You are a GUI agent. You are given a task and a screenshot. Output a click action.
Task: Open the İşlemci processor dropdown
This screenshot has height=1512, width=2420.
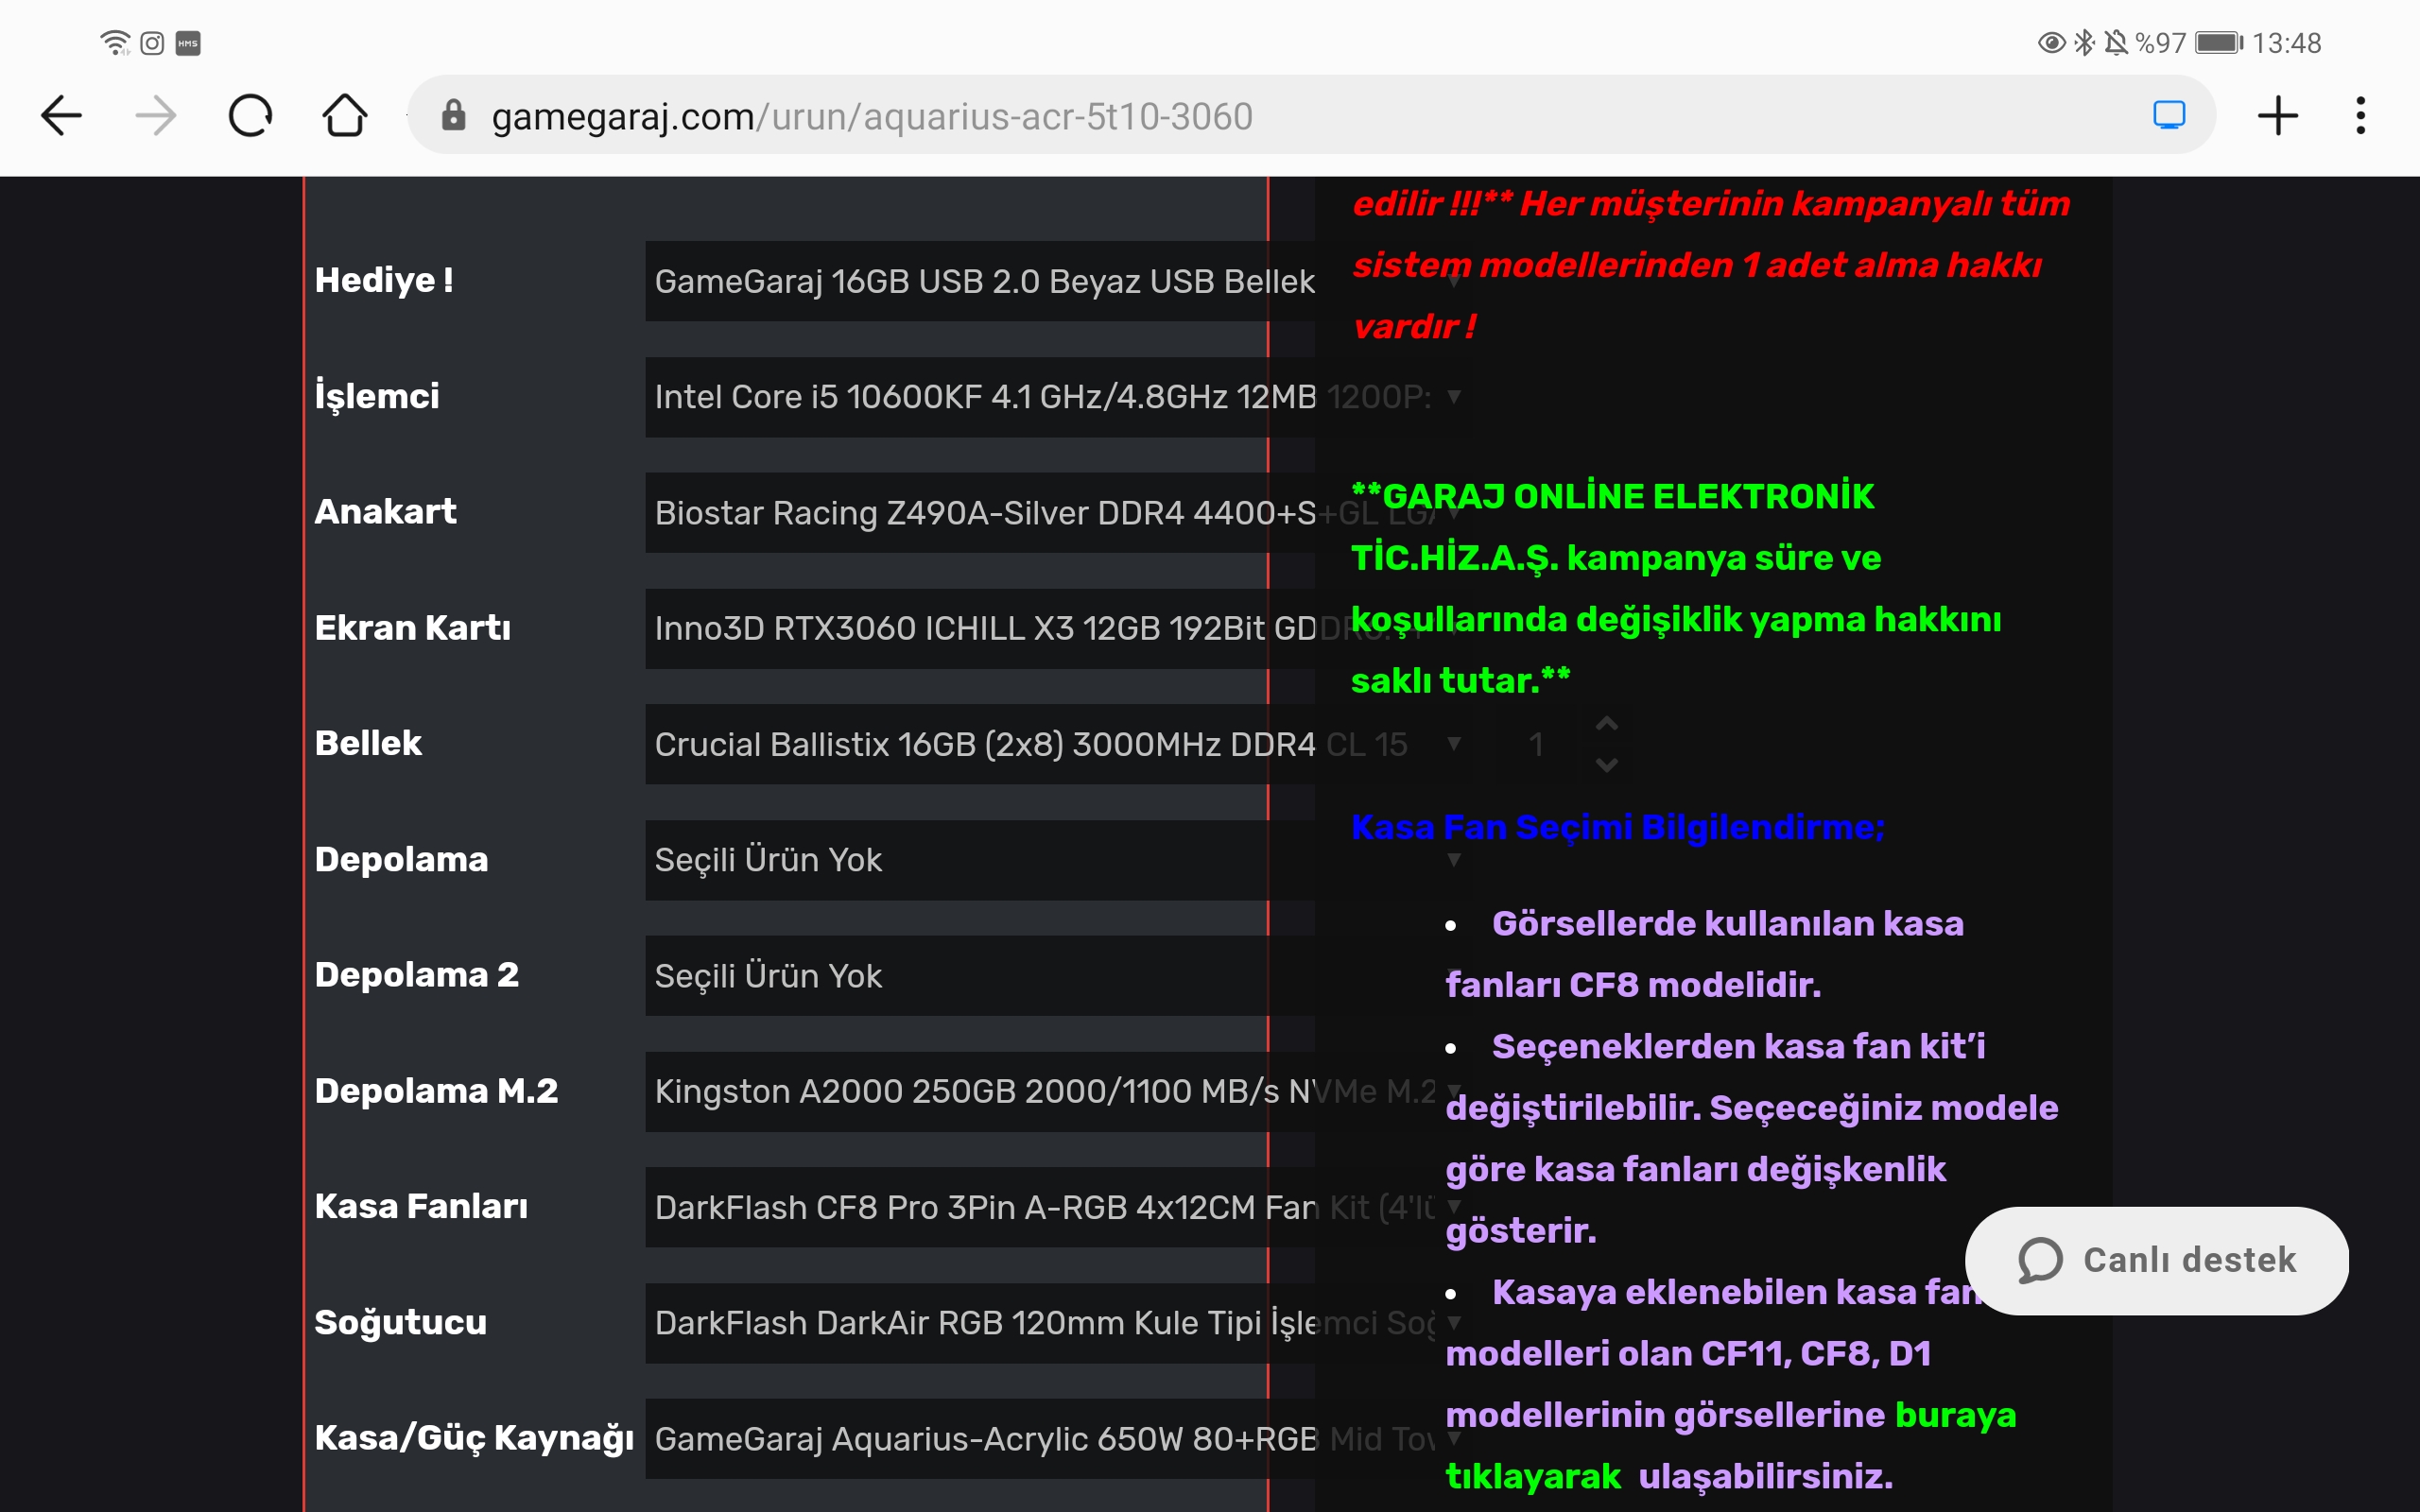[x=980, y=397]
